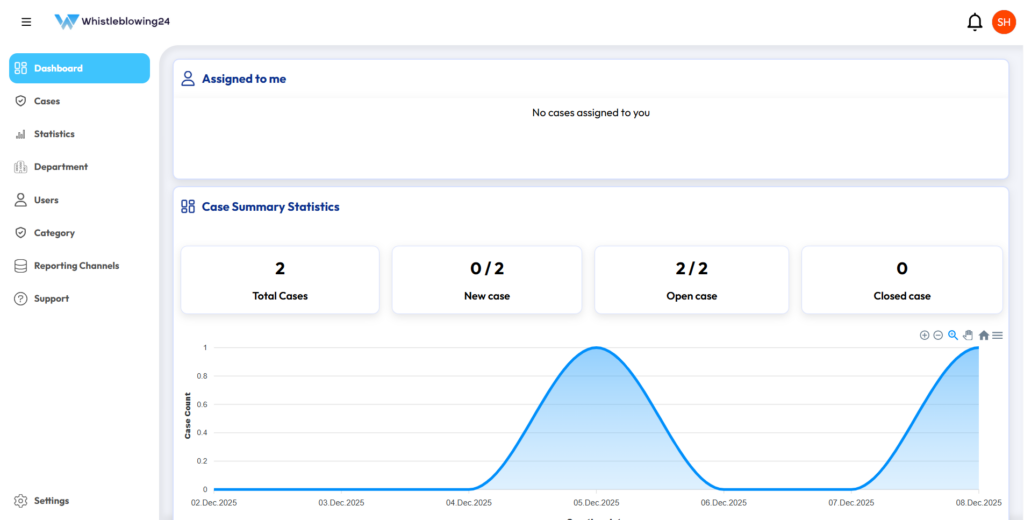
Task: Click the Support help icon item
Action: (51, 299)
